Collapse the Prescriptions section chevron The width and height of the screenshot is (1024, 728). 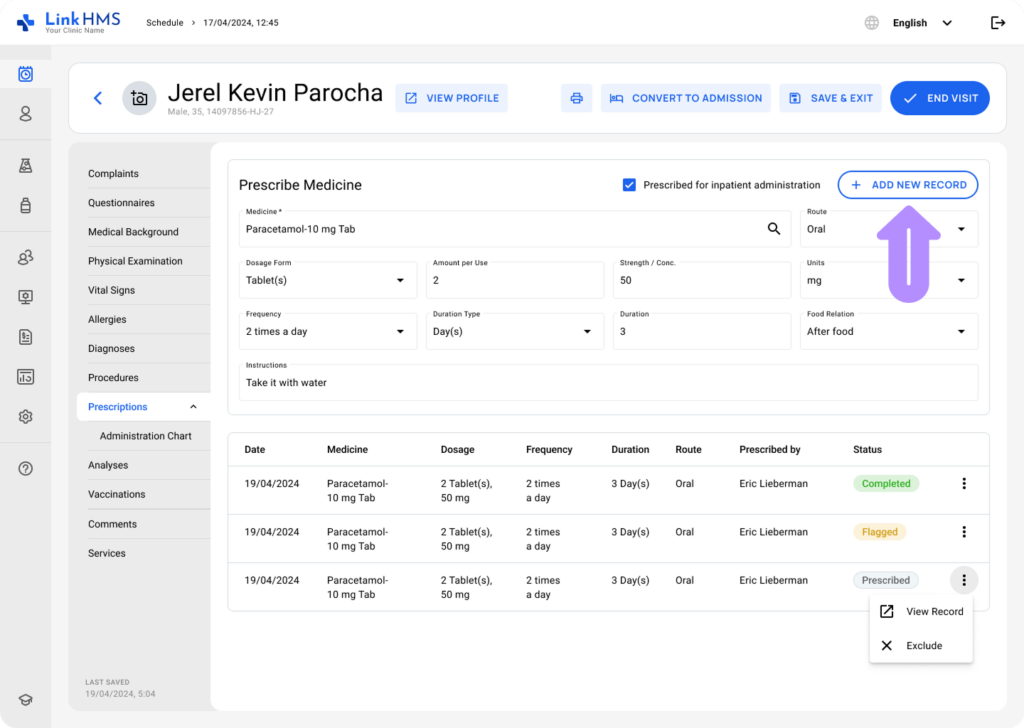pos(193,407)
